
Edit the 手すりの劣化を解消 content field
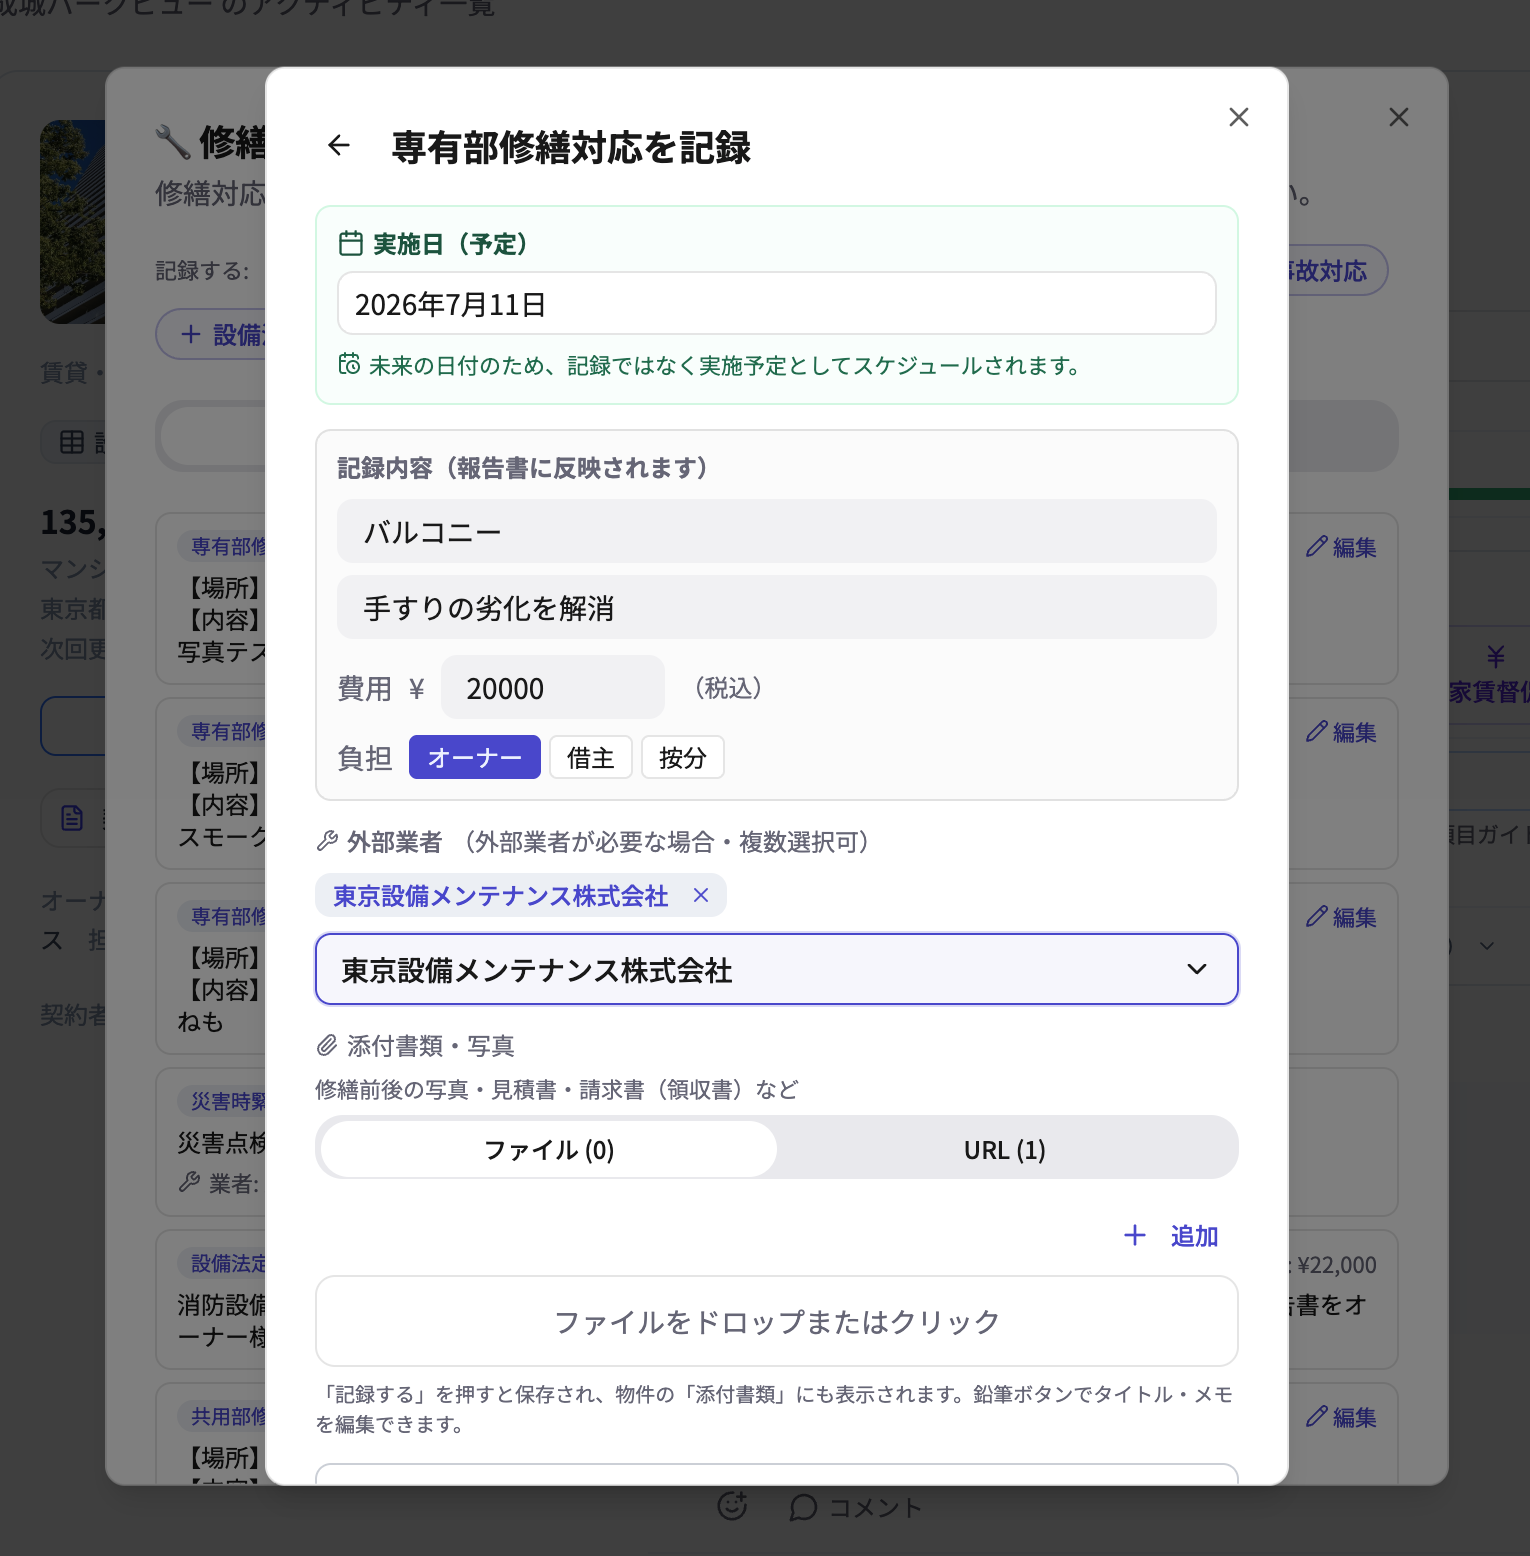coord(776,607)
